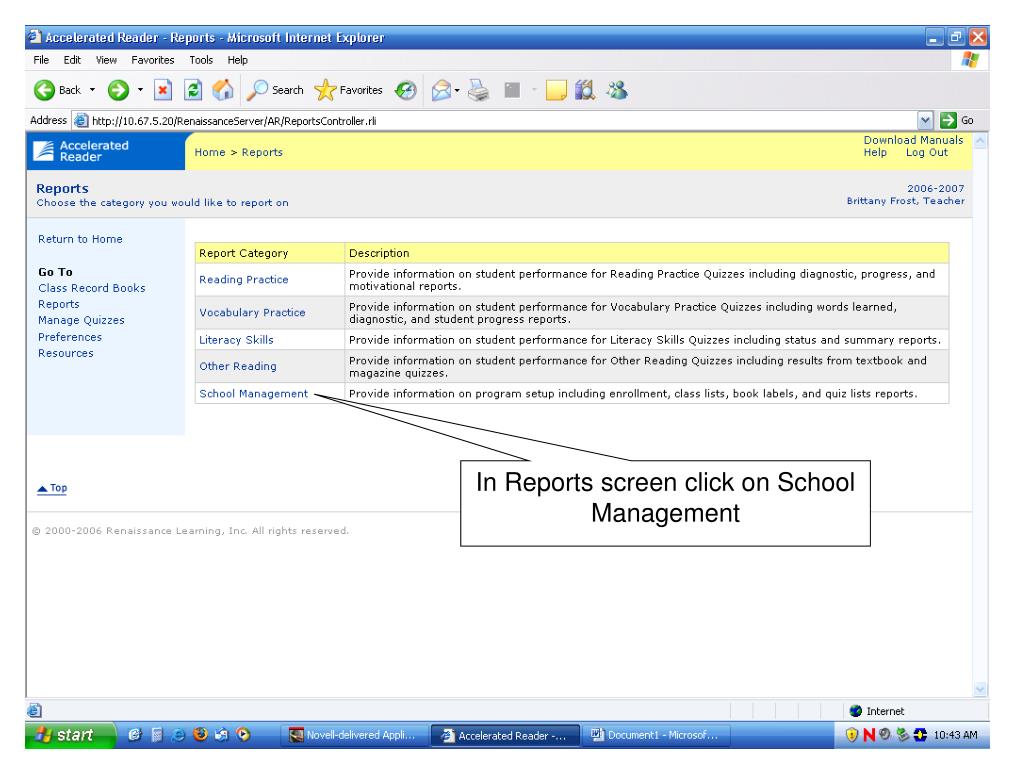Open the Edit menu
Viewport: 1024px width, 768px height.
(72, 60)
